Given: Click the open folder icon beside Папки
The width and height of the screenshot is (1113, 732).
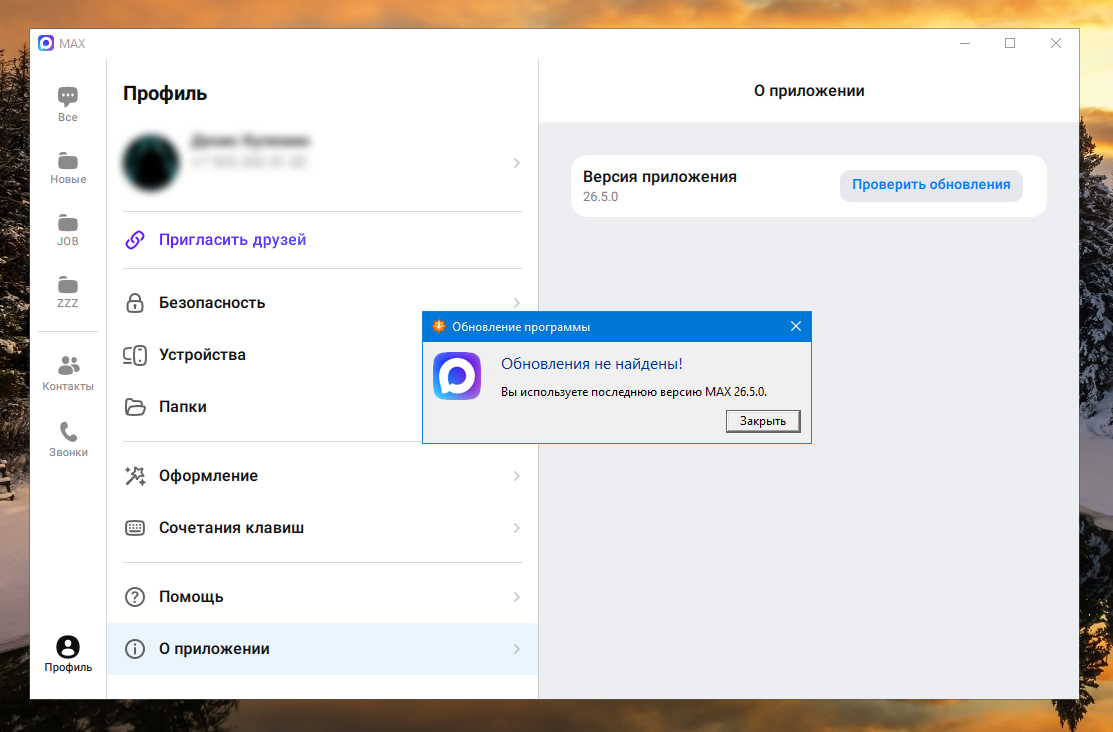Looking at the screenshot, I should 135,407.
